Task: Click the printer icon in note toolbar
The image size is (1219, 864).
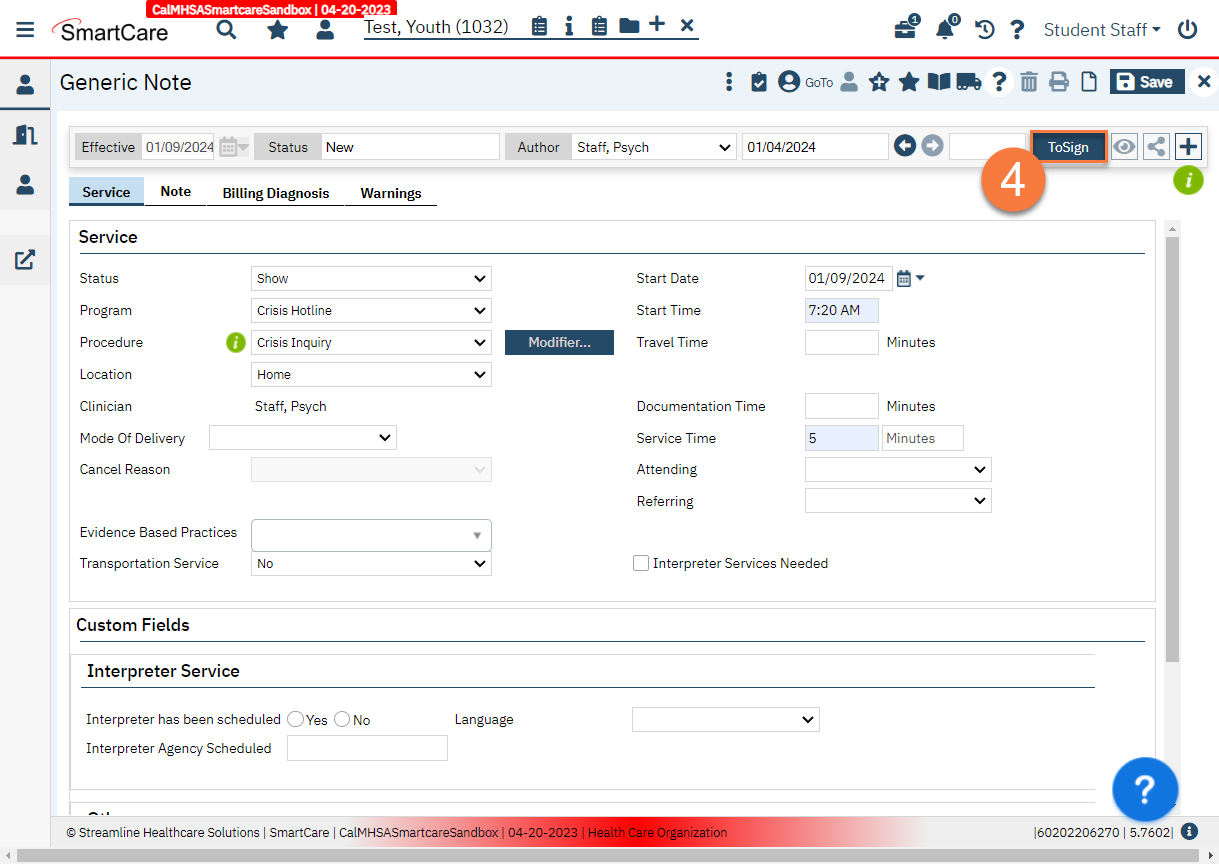Action: pyautogui.click(x=1059, y=82)
